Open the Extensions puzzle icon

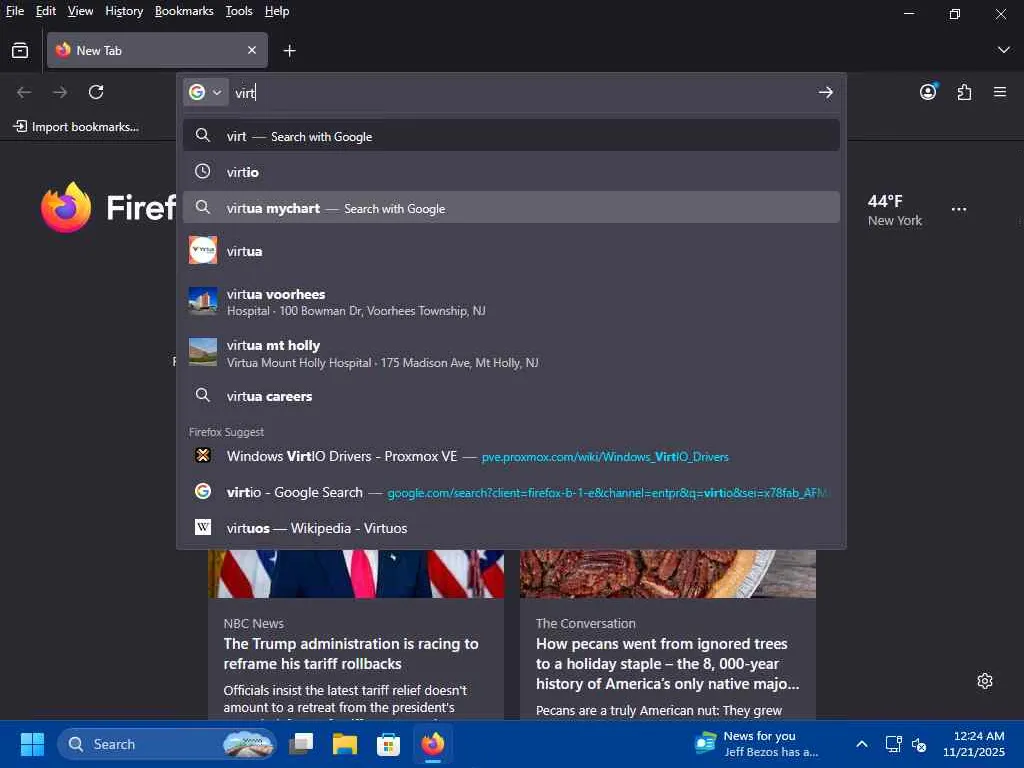[x=964, y=92]
